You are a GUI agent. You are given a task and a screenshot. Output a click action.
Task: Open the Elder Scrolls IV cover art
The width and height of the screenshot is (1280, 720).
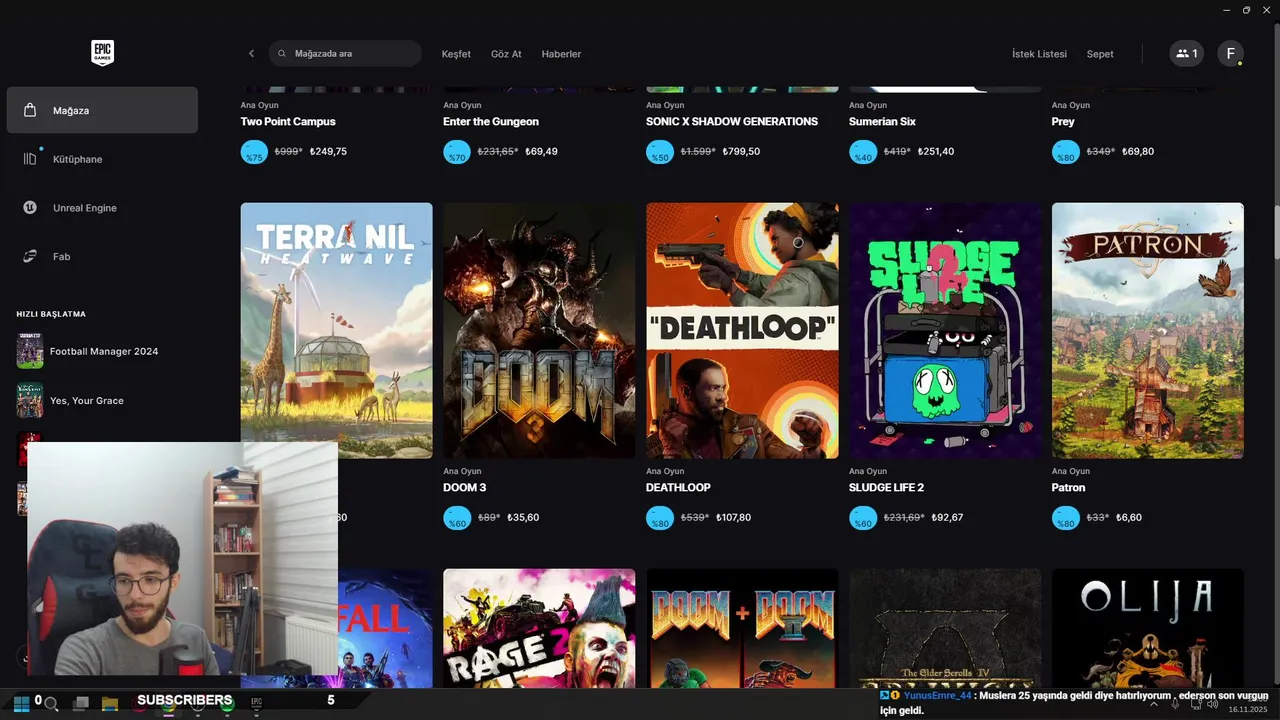(945, 629)
